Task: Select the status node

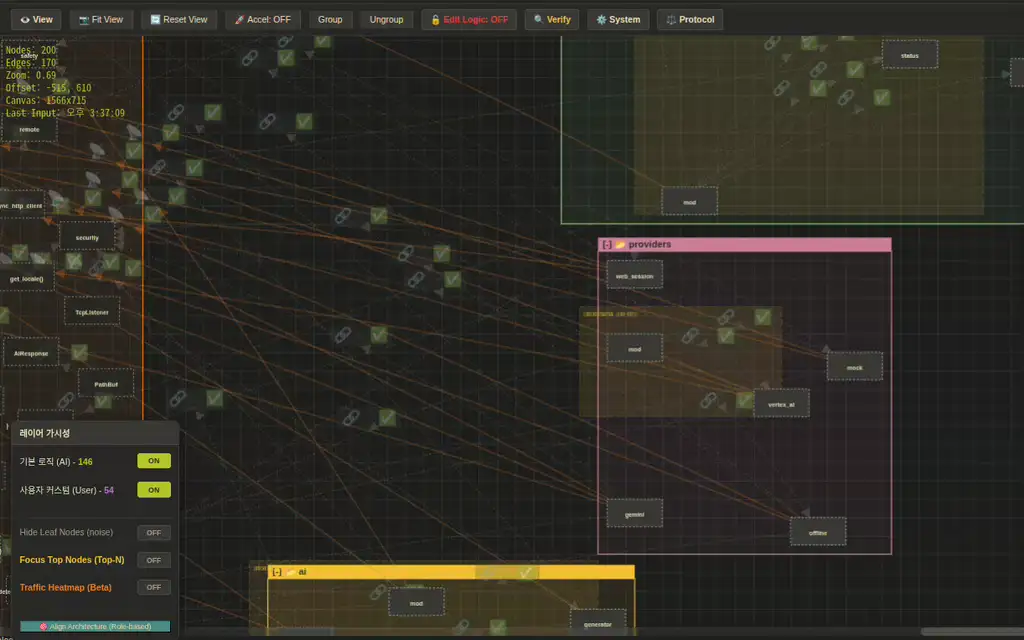Action: (x=910, y=55)
